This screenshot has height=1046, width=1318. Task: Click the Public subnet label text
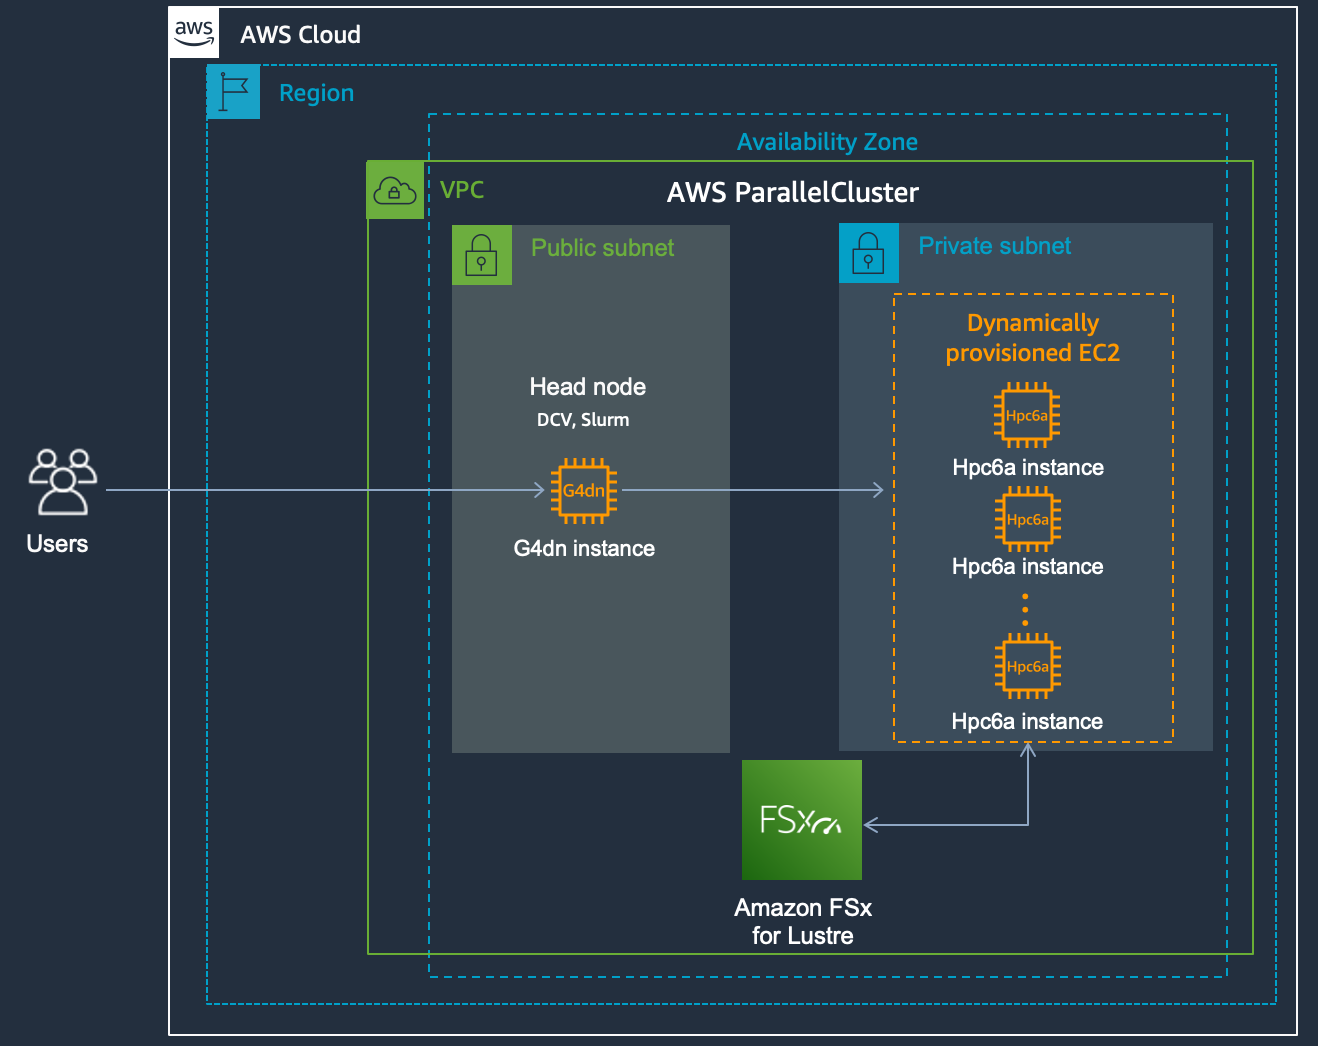pyautogui.click(x=602, y=248)
